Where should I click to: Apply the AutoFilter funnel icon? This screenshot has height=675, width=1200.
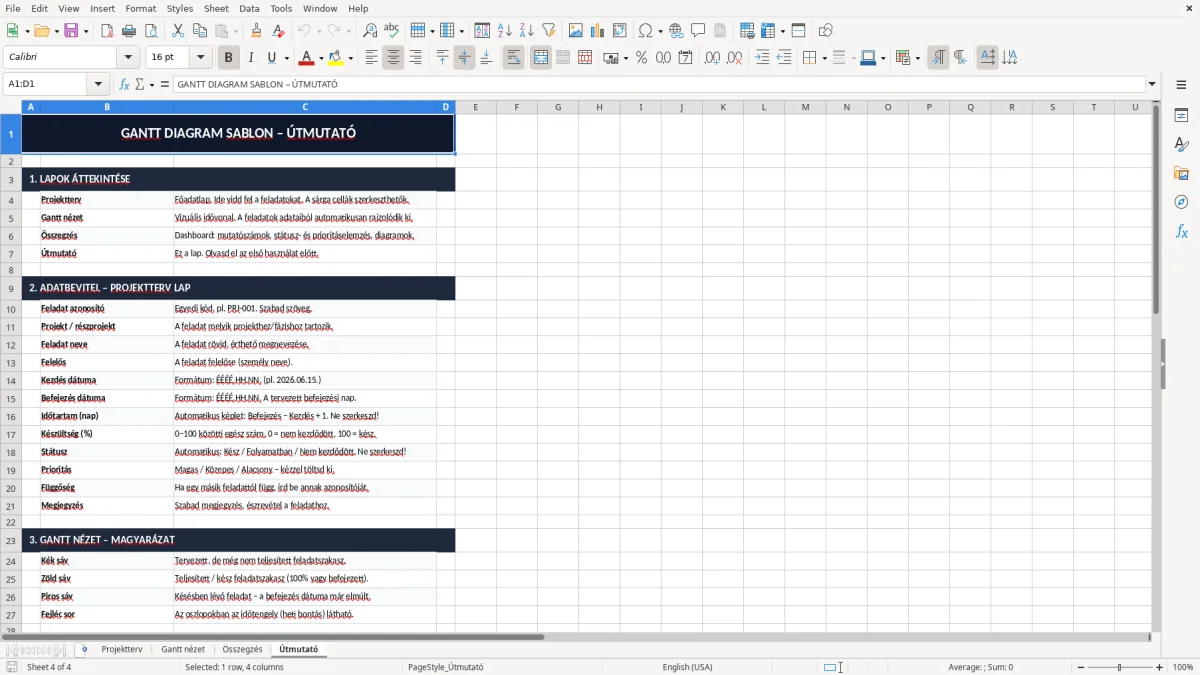[549, 31]
